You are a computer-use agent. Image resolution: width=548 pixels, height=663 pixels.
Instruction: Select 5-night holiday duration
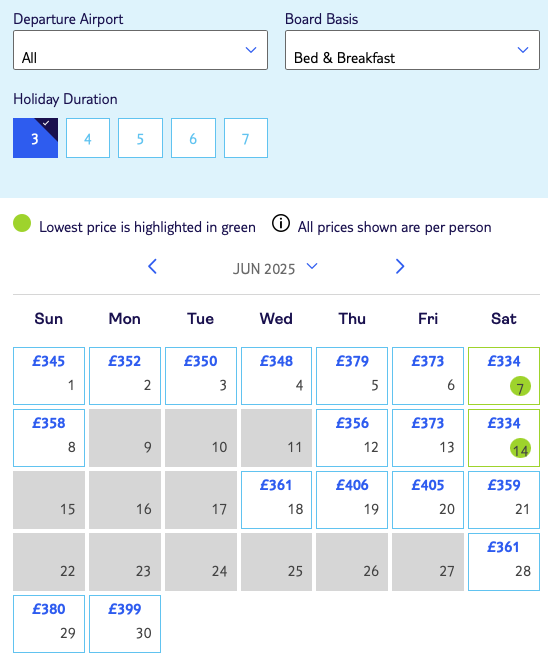pos(140,138)
